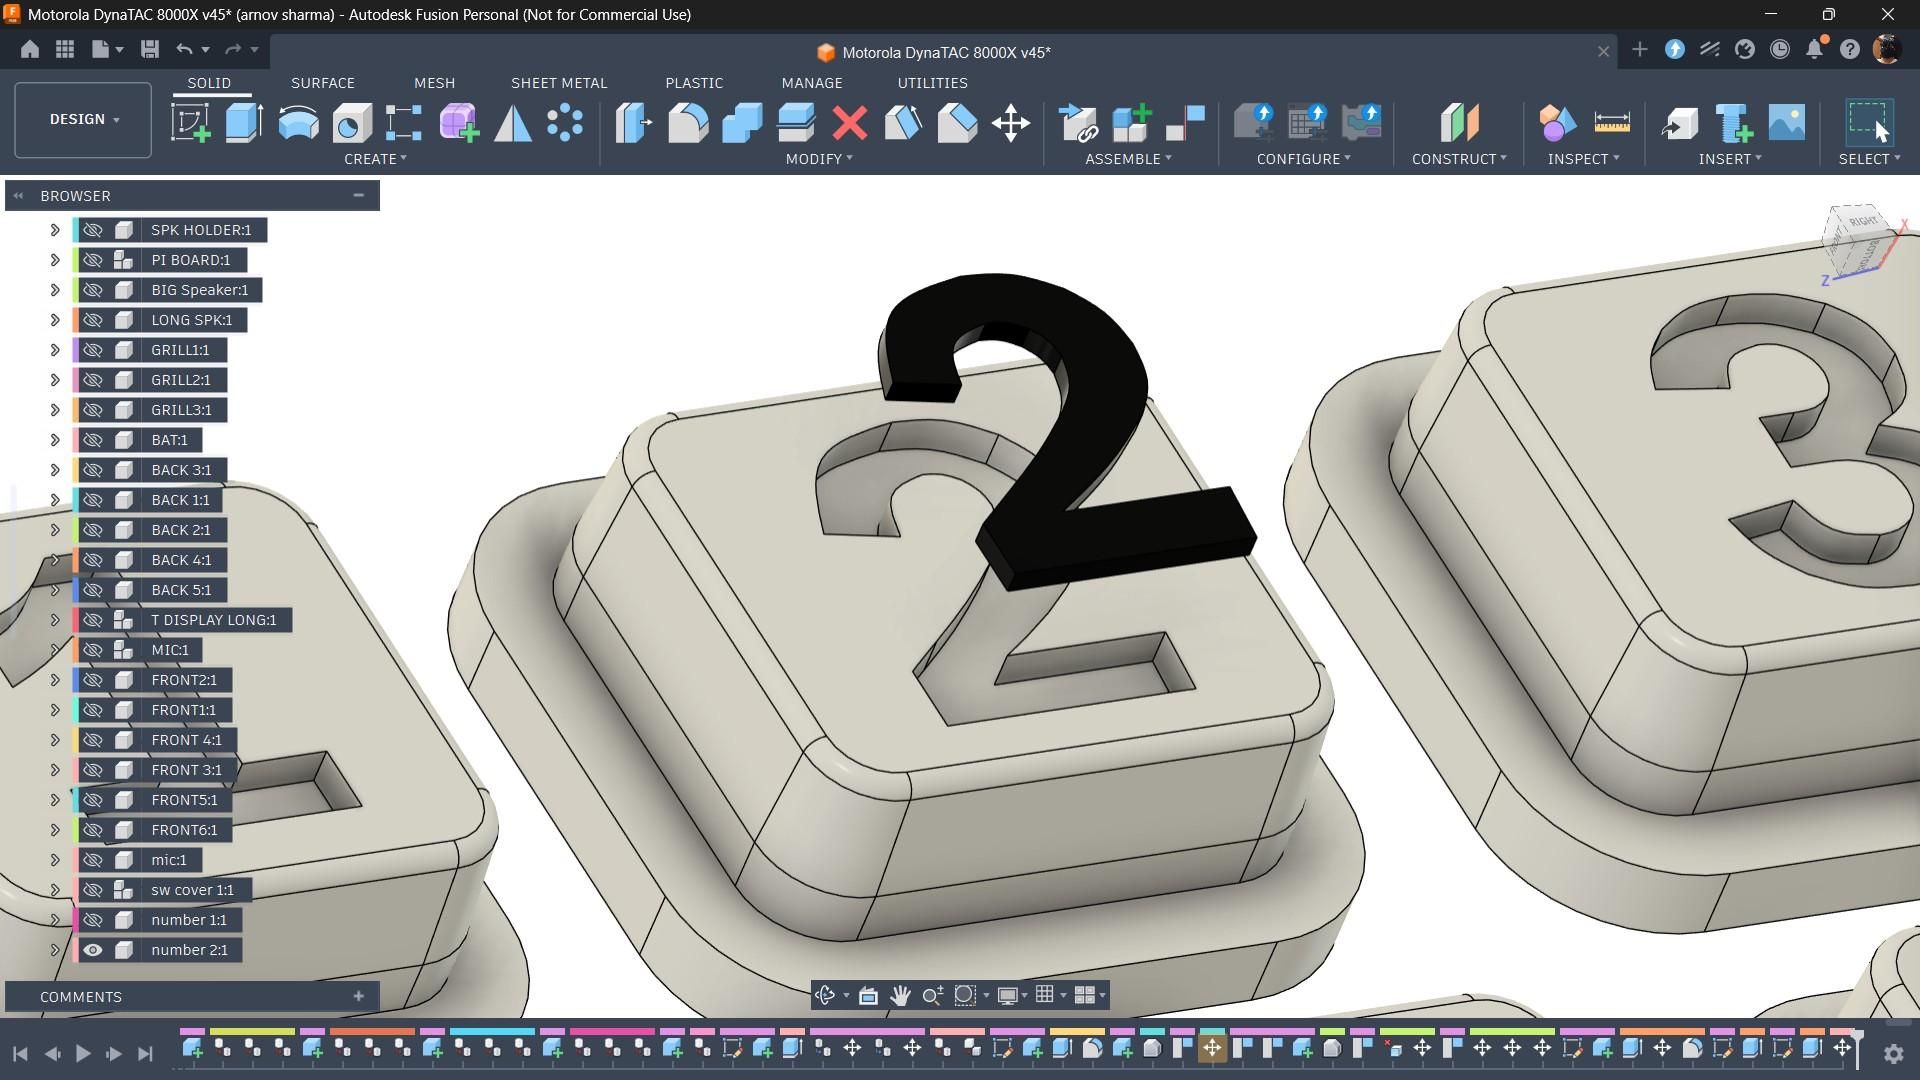Image resolution: width=1920 pixels, height=1080 pixels.
Task: Jump to timeline beginning
Action: [20, 1053]
